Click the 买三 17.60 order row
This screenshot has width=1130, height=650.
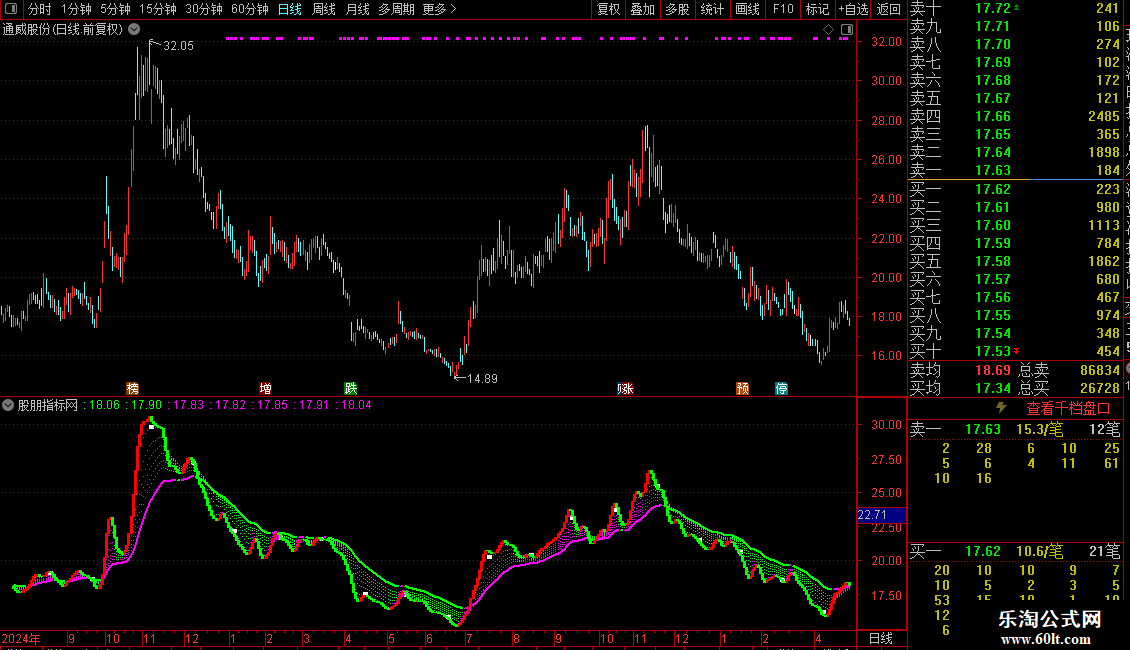pyautogui.click(x=1015, y=225)
